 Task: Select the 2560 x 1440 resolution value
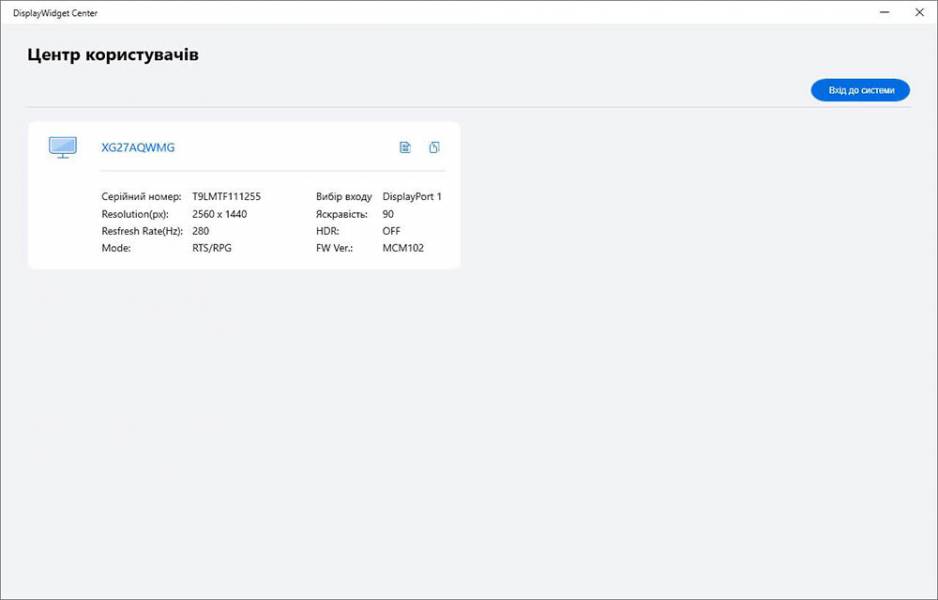click(219, 214)
